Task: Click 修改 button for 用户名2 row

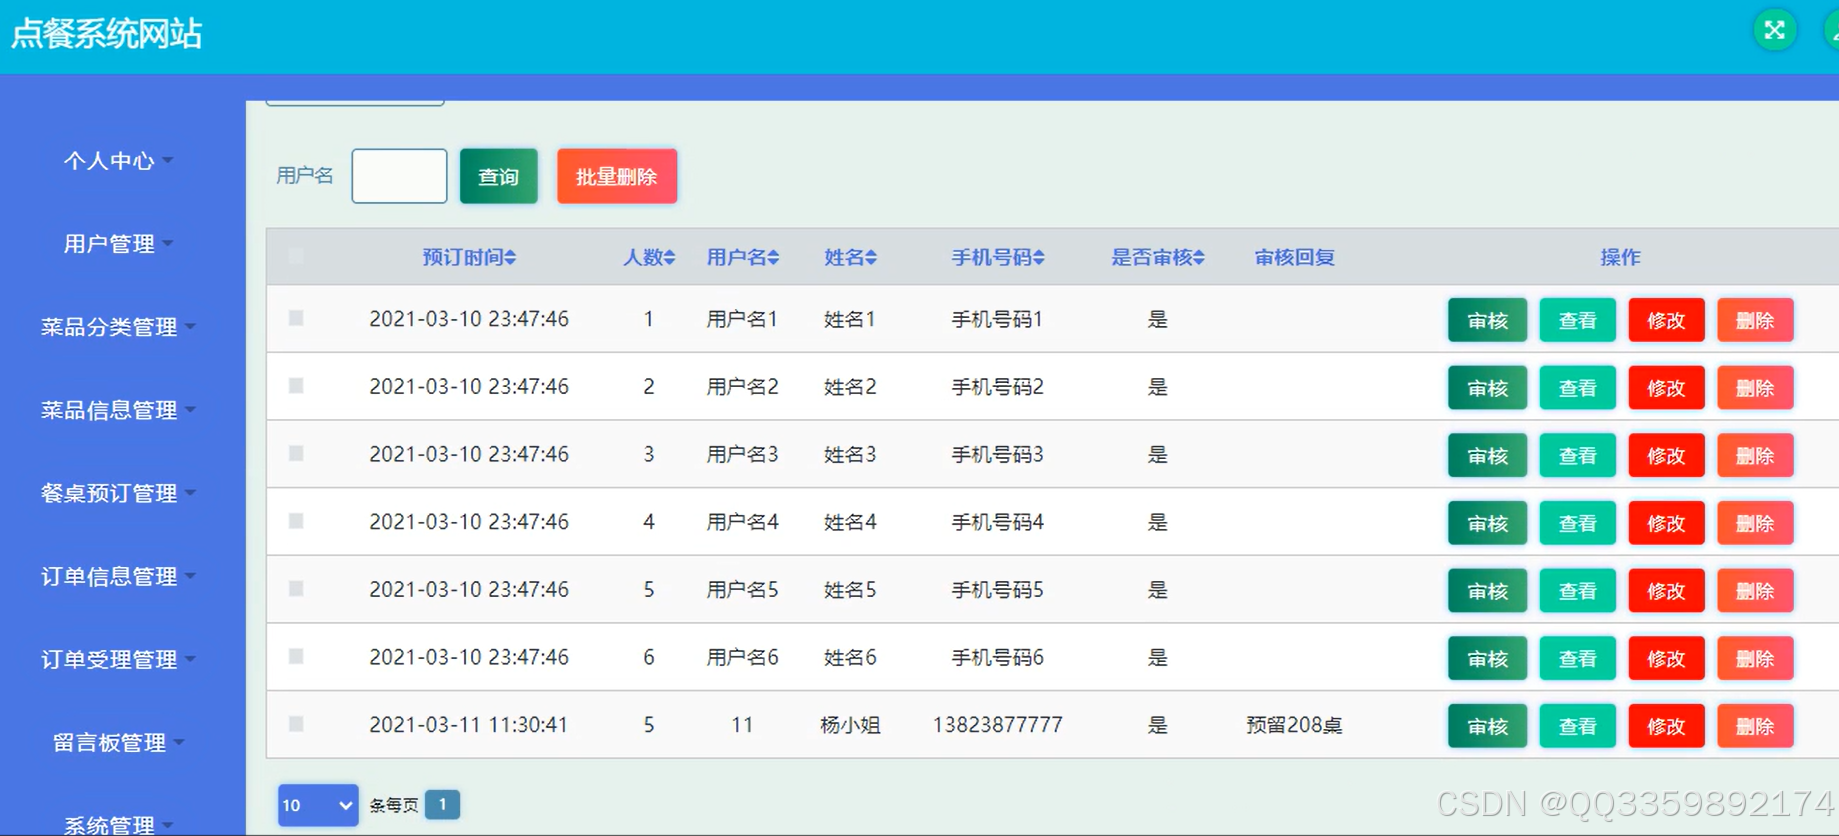Action: [1666, 388]
